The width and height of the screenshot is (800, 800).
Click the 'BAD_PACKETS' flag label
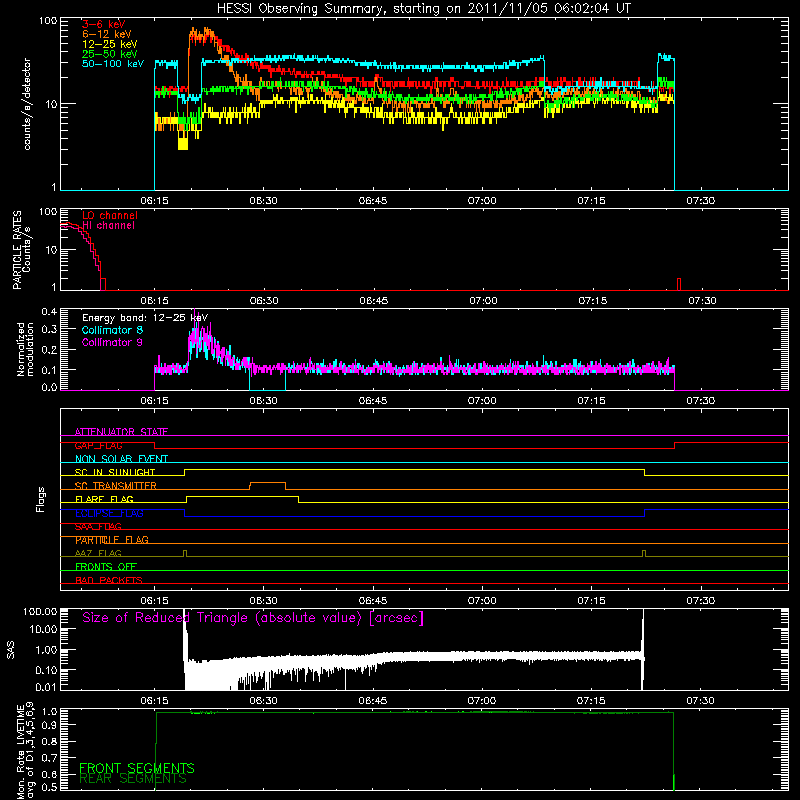tap(109, 580)
